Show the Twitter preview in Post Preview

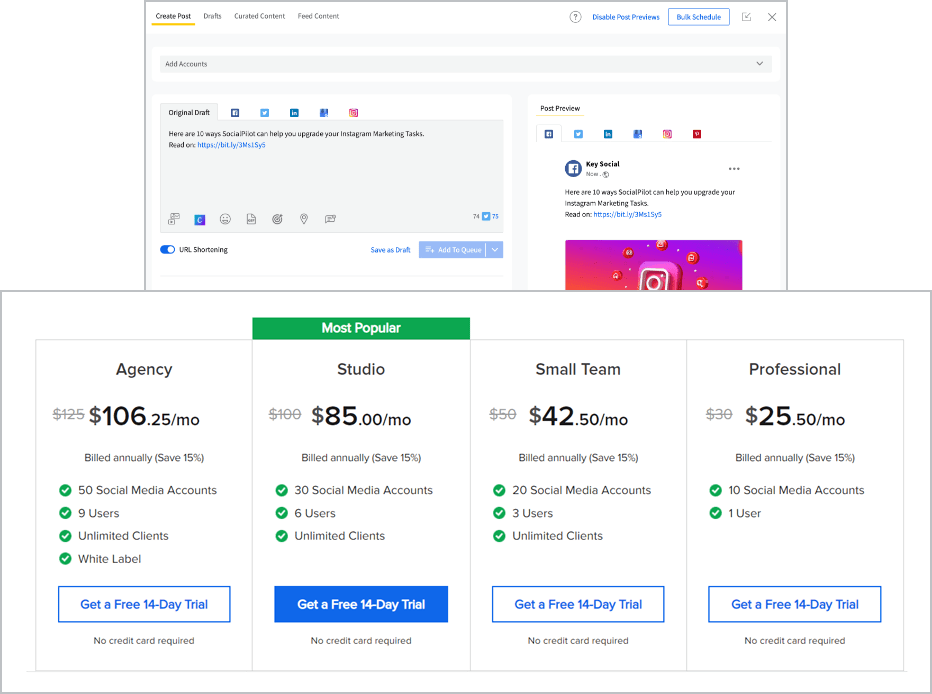tap(578, 134)
